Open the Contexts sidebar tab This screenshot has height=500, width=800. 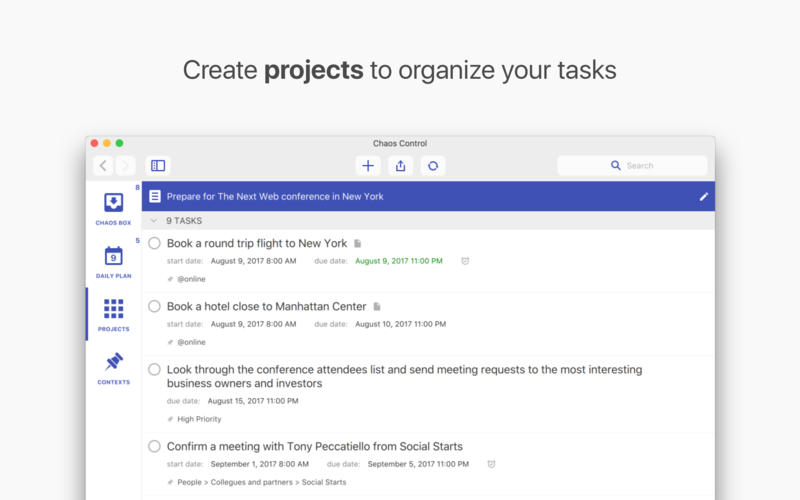pos(113,367)
